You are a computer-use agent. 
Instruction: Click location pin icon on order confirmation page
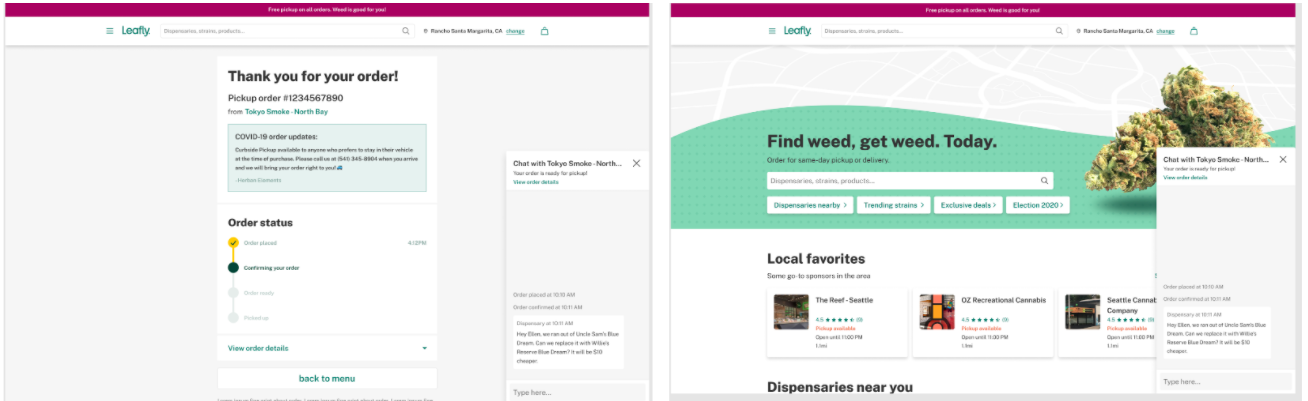pyautogui.click(x=426, y=31)
